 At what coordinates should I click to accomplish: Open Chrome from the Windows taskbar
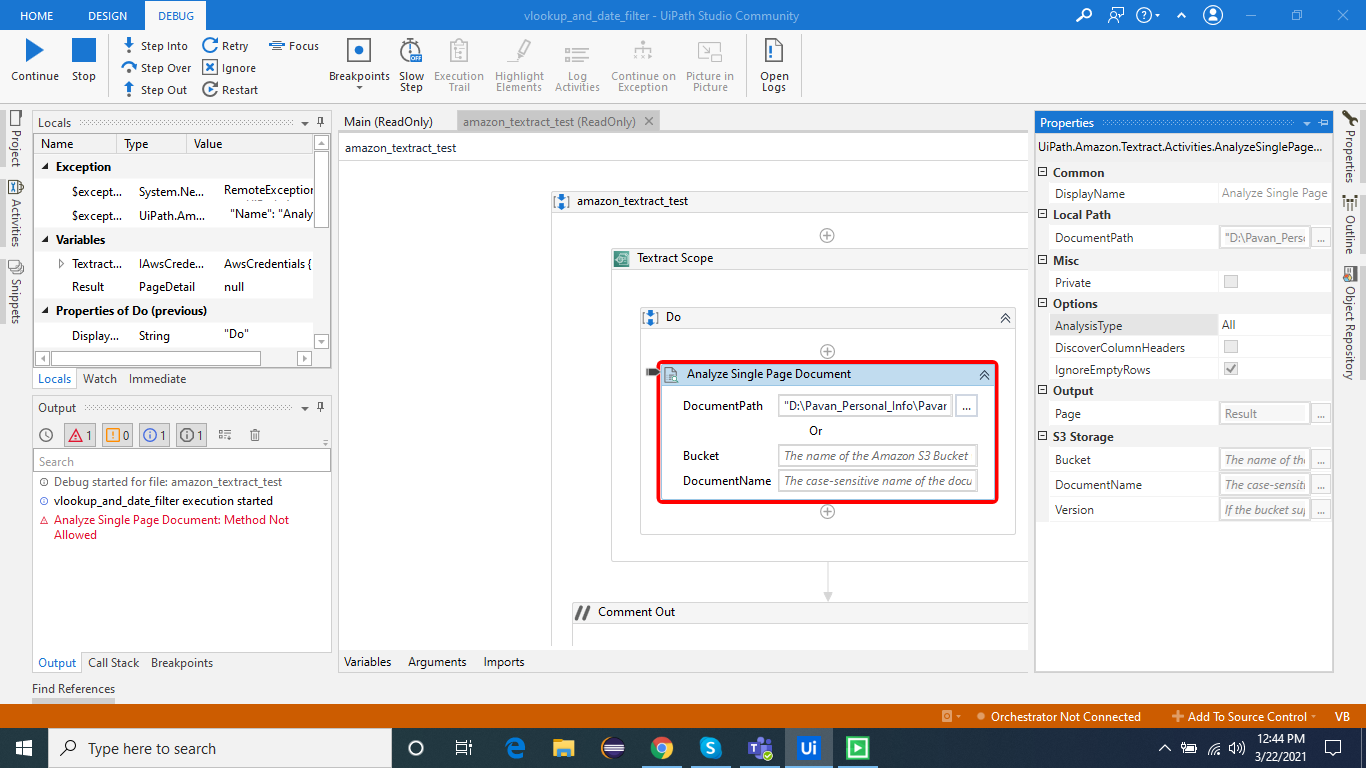(x=662, y=748)
